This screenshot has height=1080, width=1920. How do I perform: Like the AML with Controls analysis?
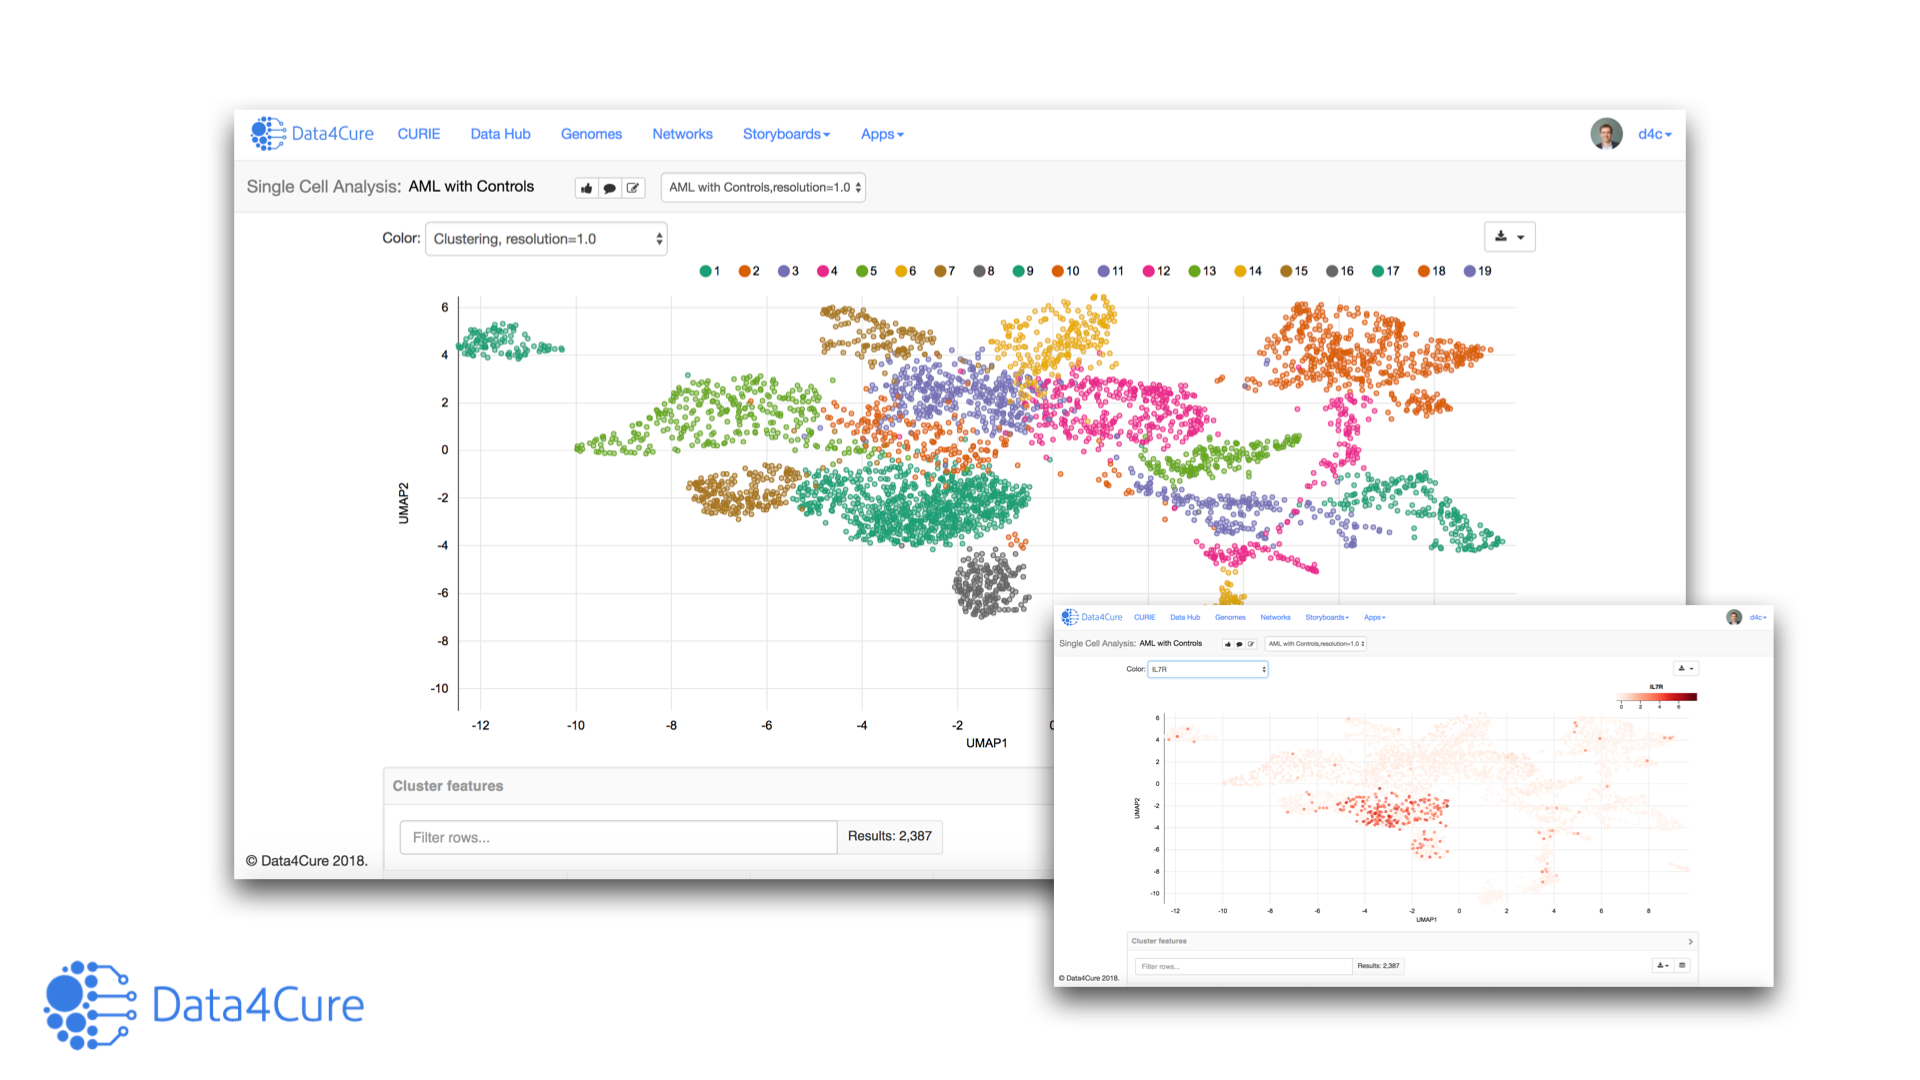(x=586, y=187)
